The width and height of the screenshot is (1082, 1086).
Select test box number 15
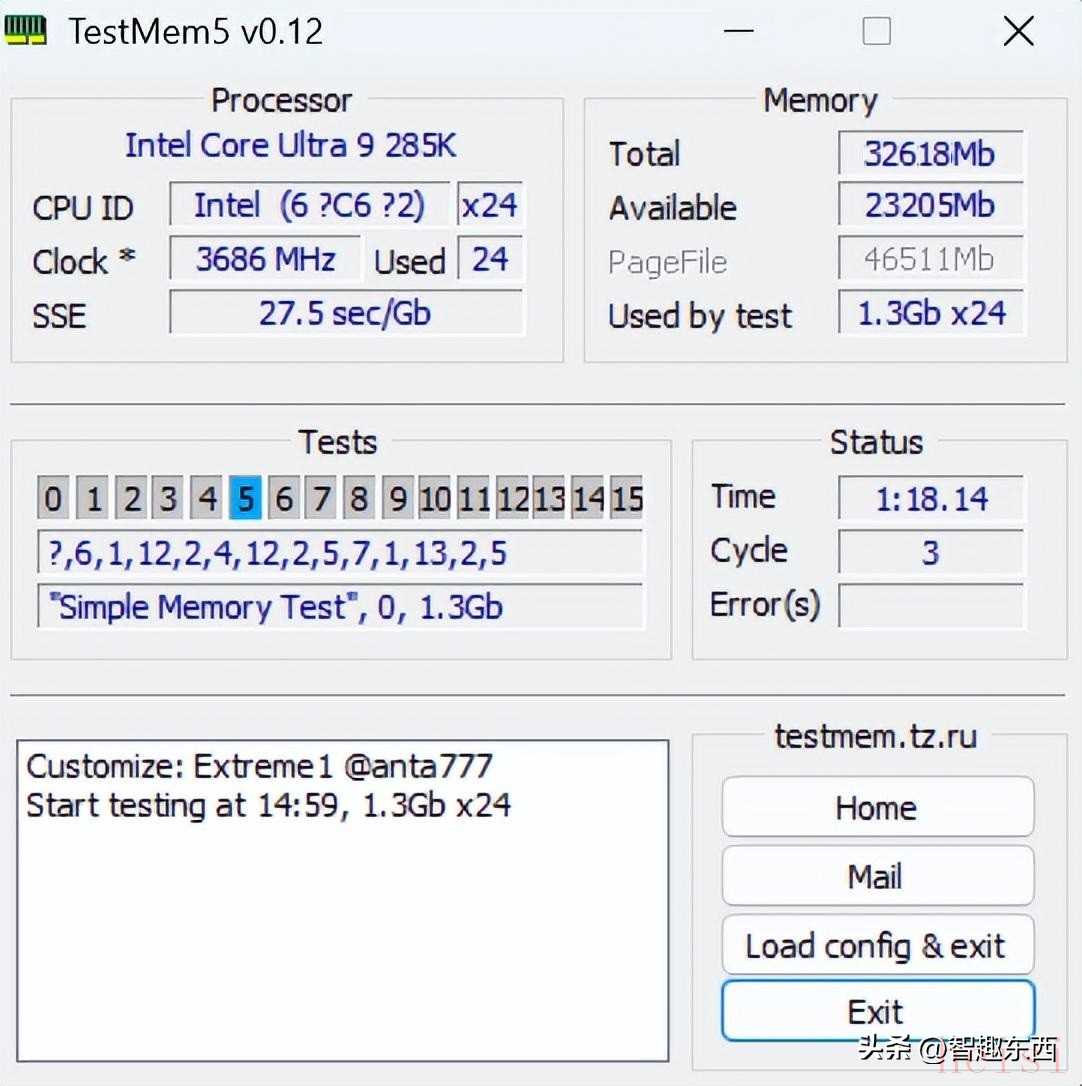(626, 498)
